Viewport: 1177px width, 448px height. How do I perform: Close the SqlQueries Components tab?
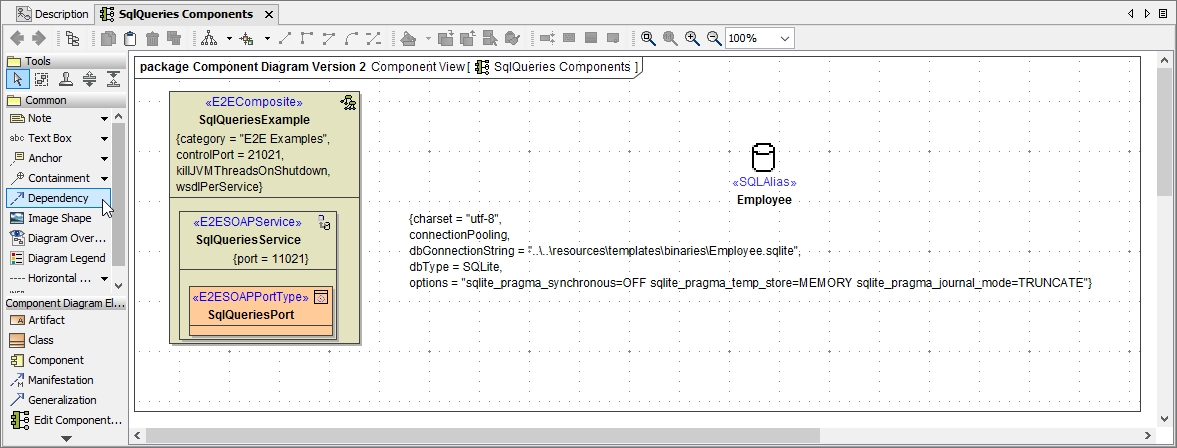[x=266, y=15]
